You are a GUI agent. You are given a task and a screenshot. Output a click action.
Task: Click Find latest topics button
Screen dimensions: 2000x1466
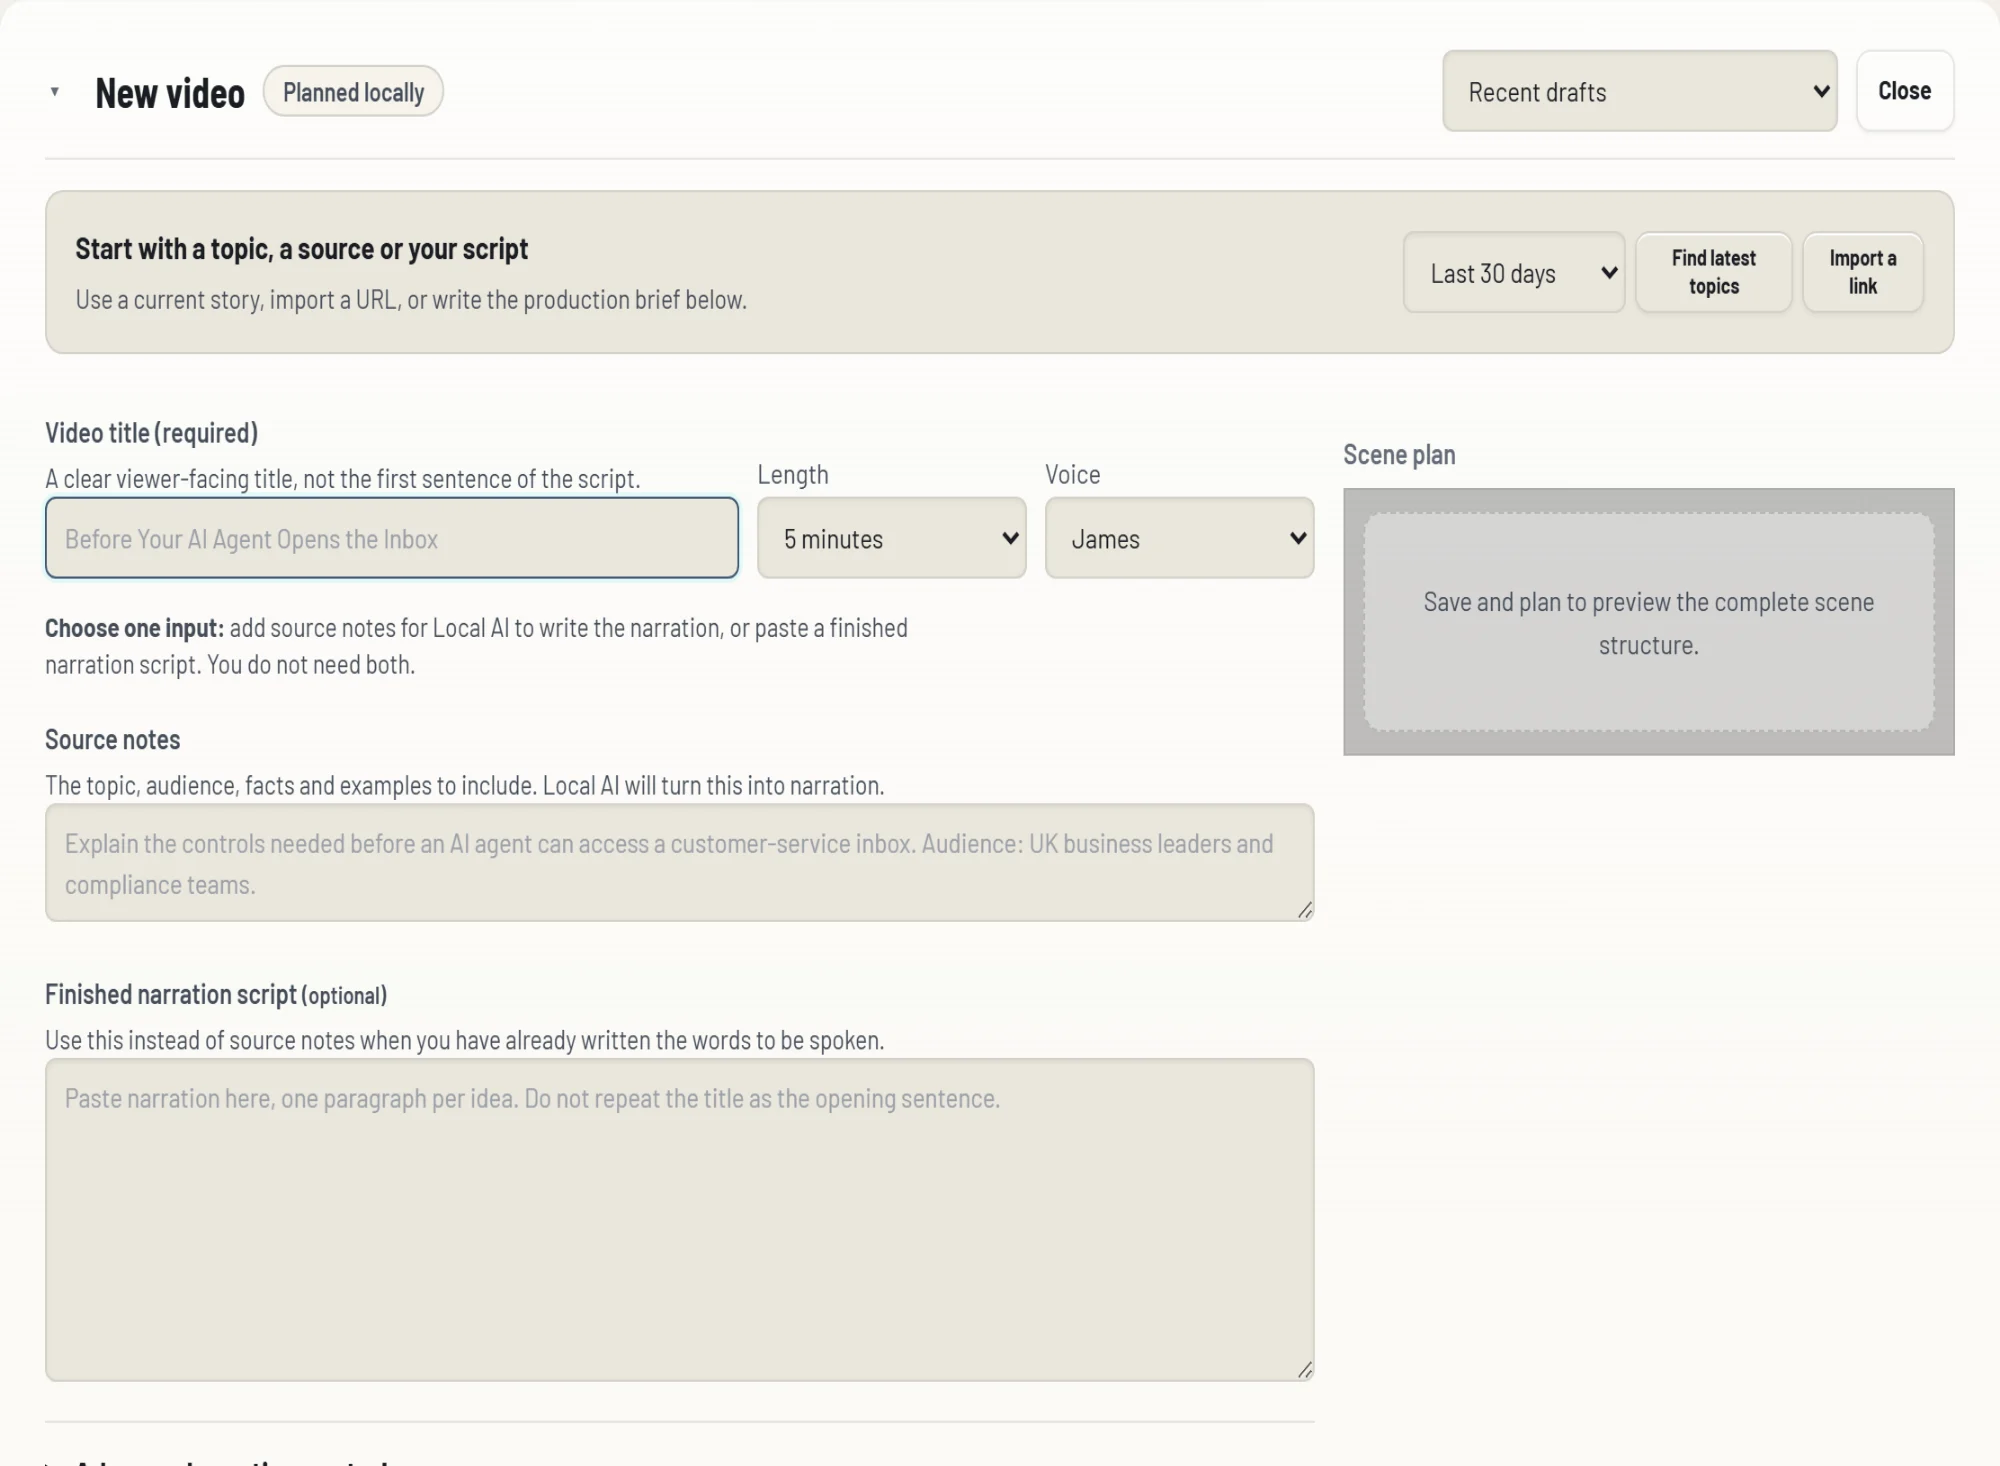coord(1713,272)
